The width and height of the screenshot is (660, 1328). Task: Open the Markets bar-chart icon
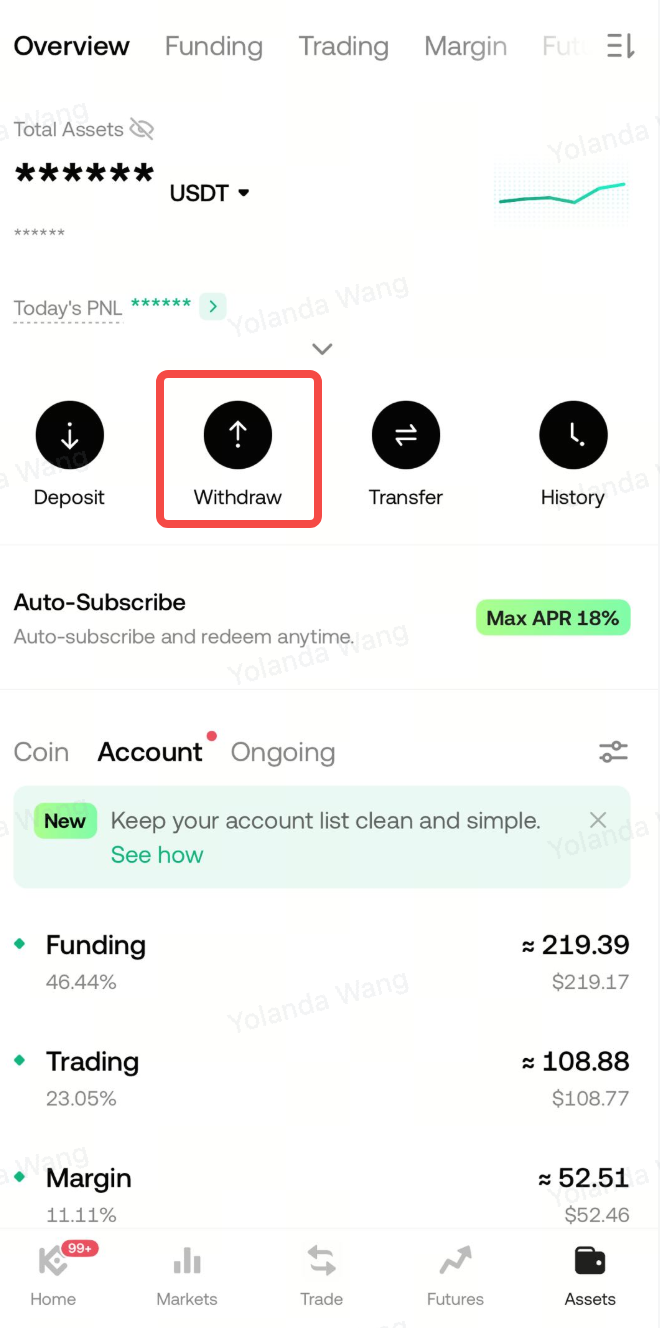coord(187,1262)
